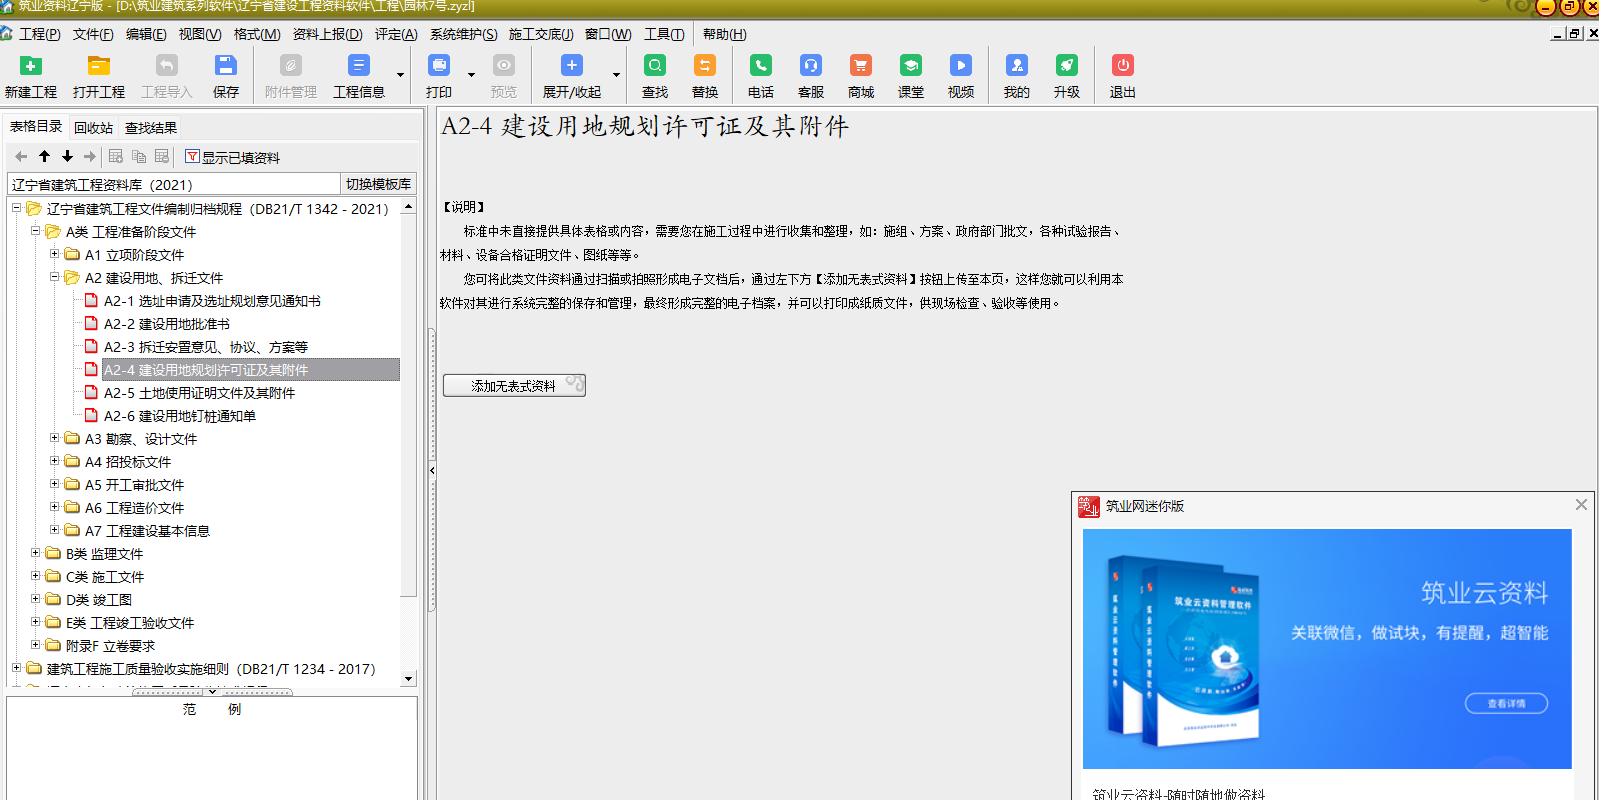
Task: Click the remove-table icon in tree toolbar
Action: tap(162, 156)
